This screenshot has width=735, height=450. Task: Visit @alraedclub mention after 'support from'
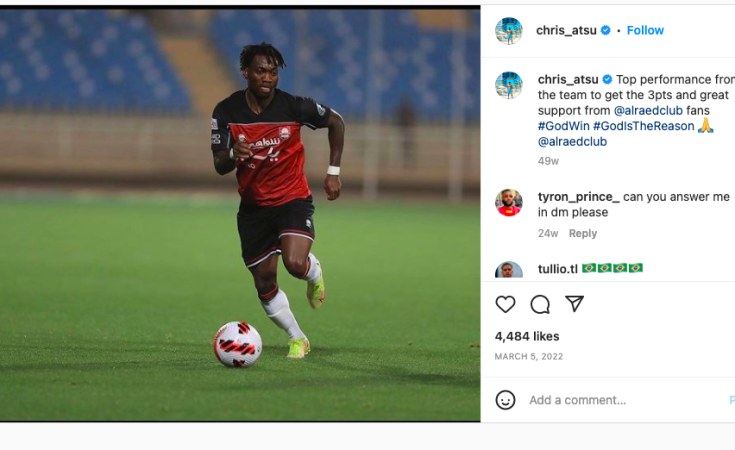pos(648,111)
